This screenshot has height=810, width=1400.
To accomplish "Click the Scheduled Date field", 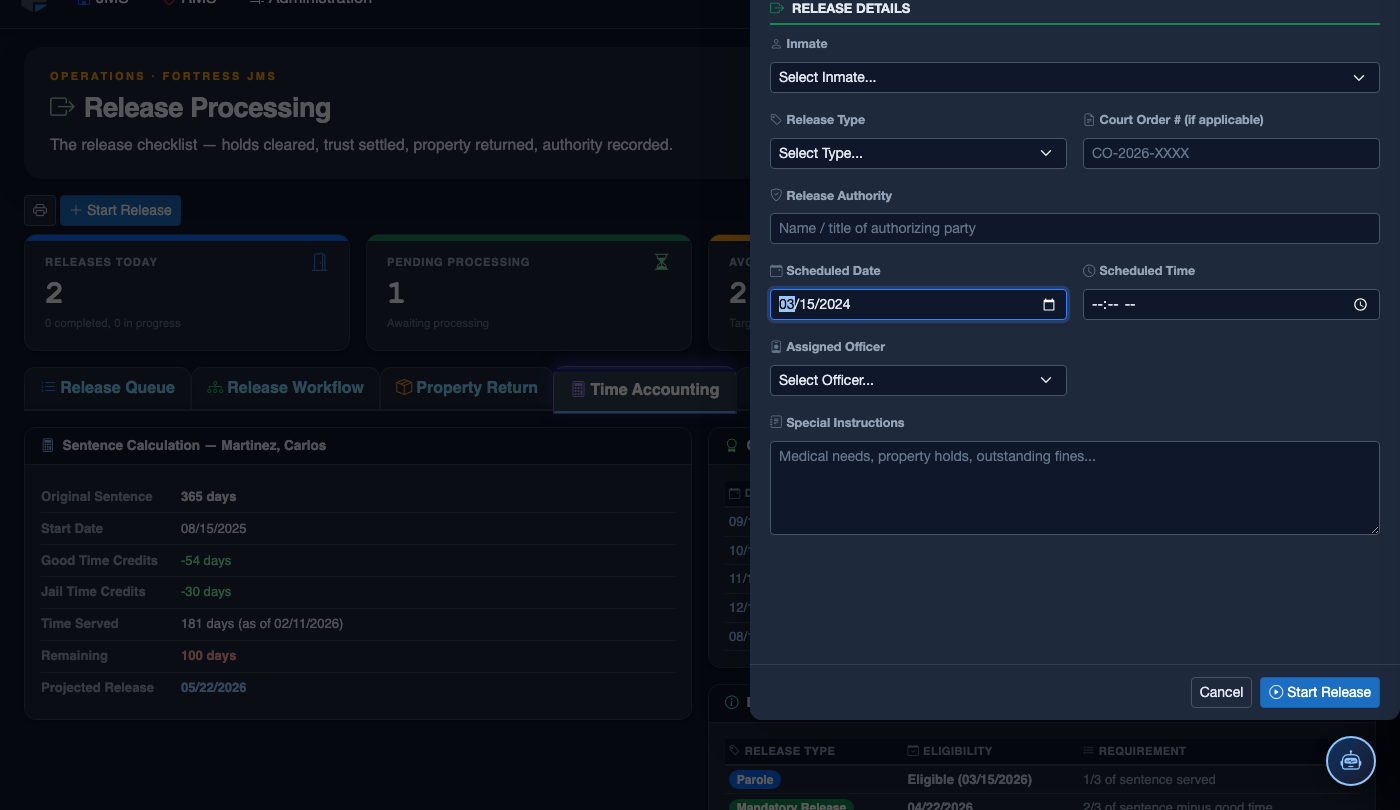I will [x=918, y=304].
